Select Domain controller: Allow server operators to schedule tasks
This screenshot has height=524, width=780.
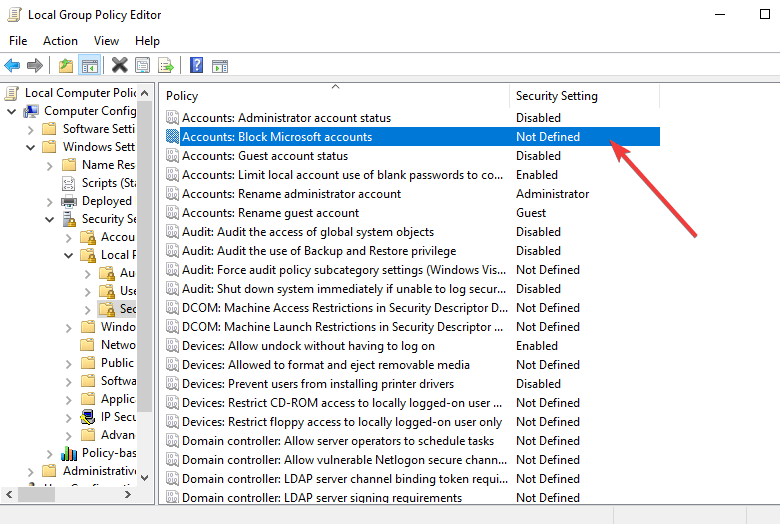[x=412, y=441]
